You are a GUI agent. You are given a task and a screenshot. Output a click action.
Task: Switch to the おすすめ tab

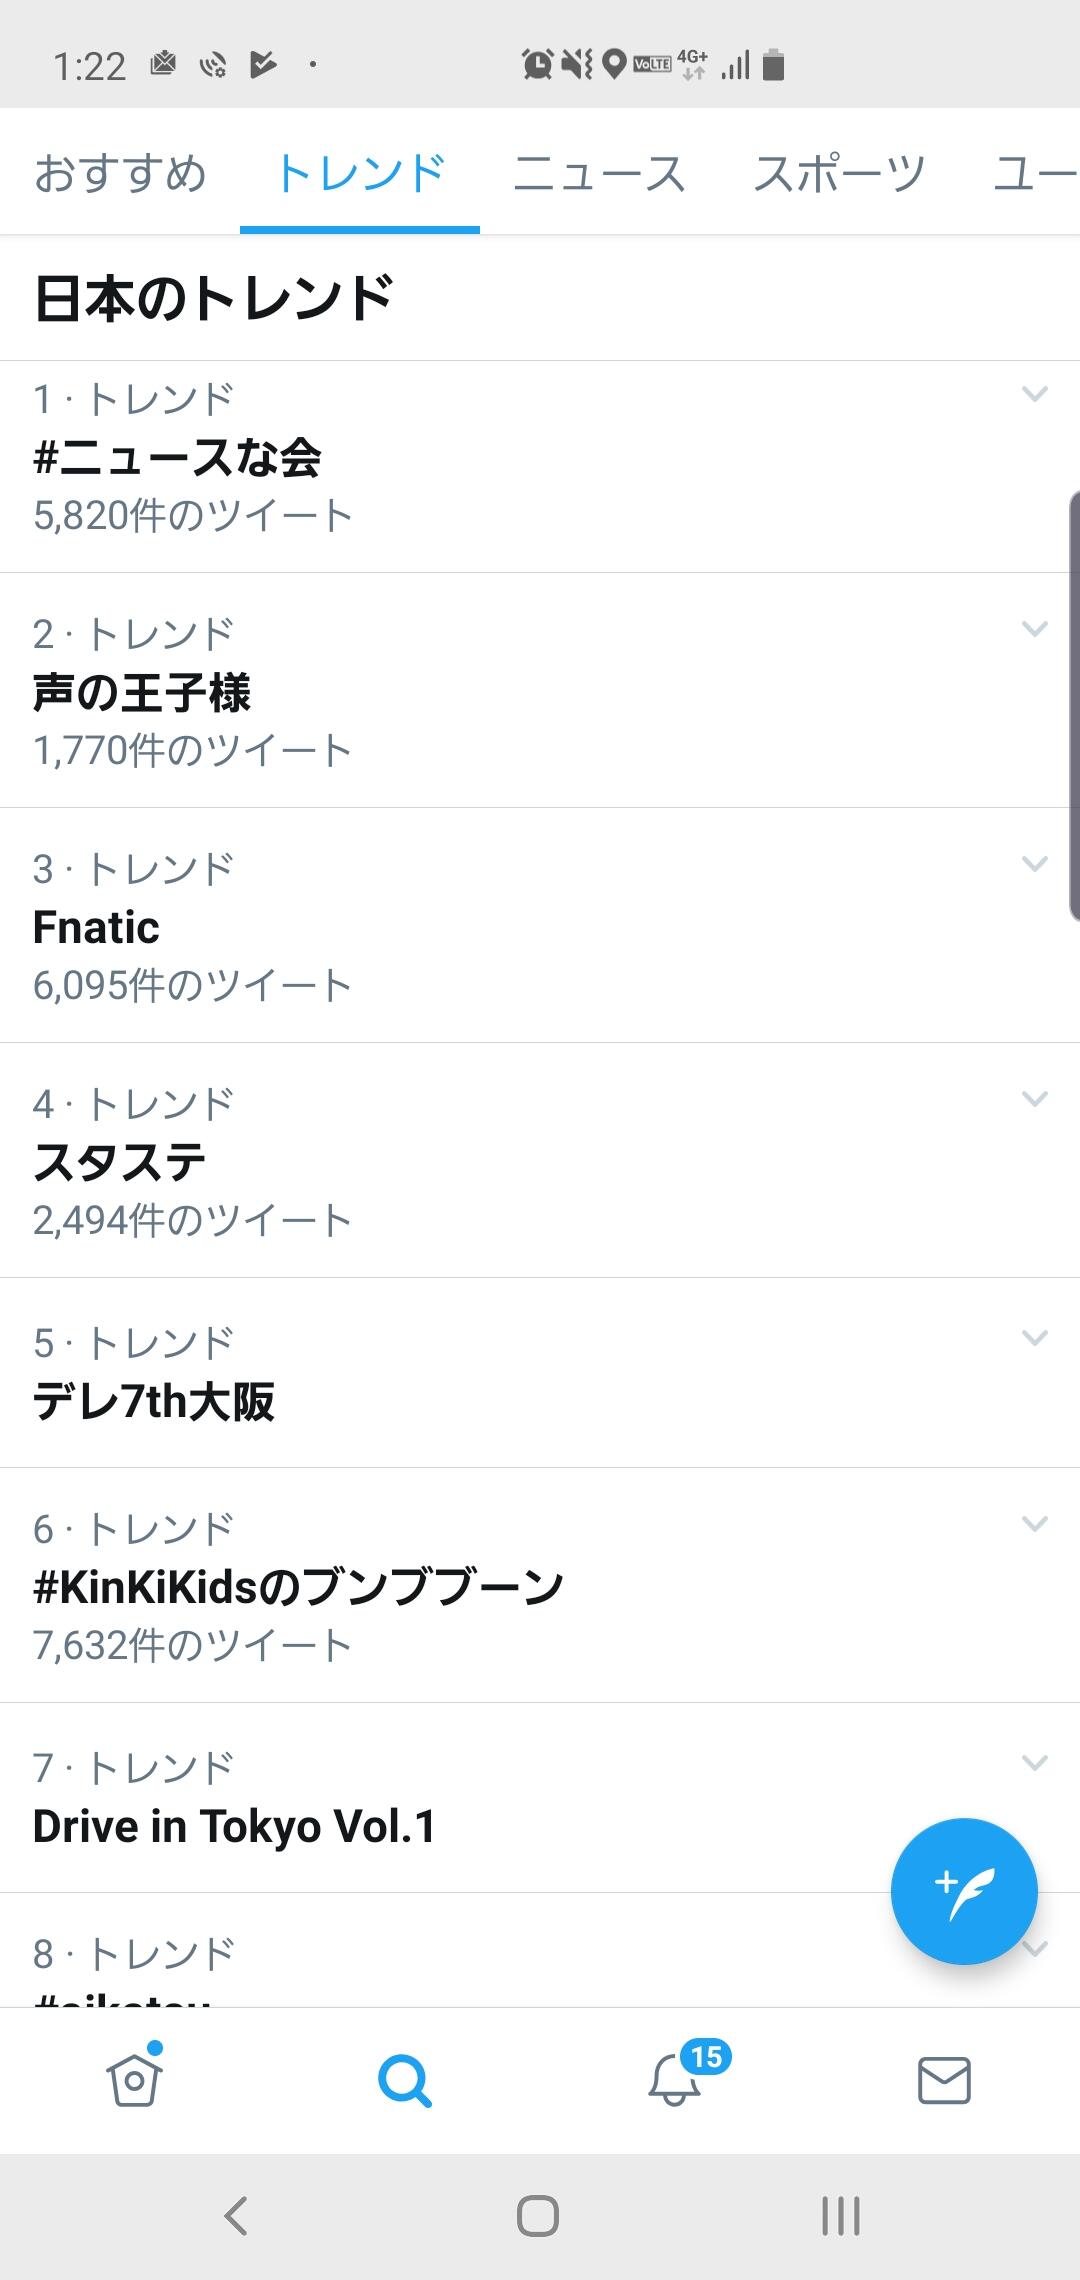[120, 173]
